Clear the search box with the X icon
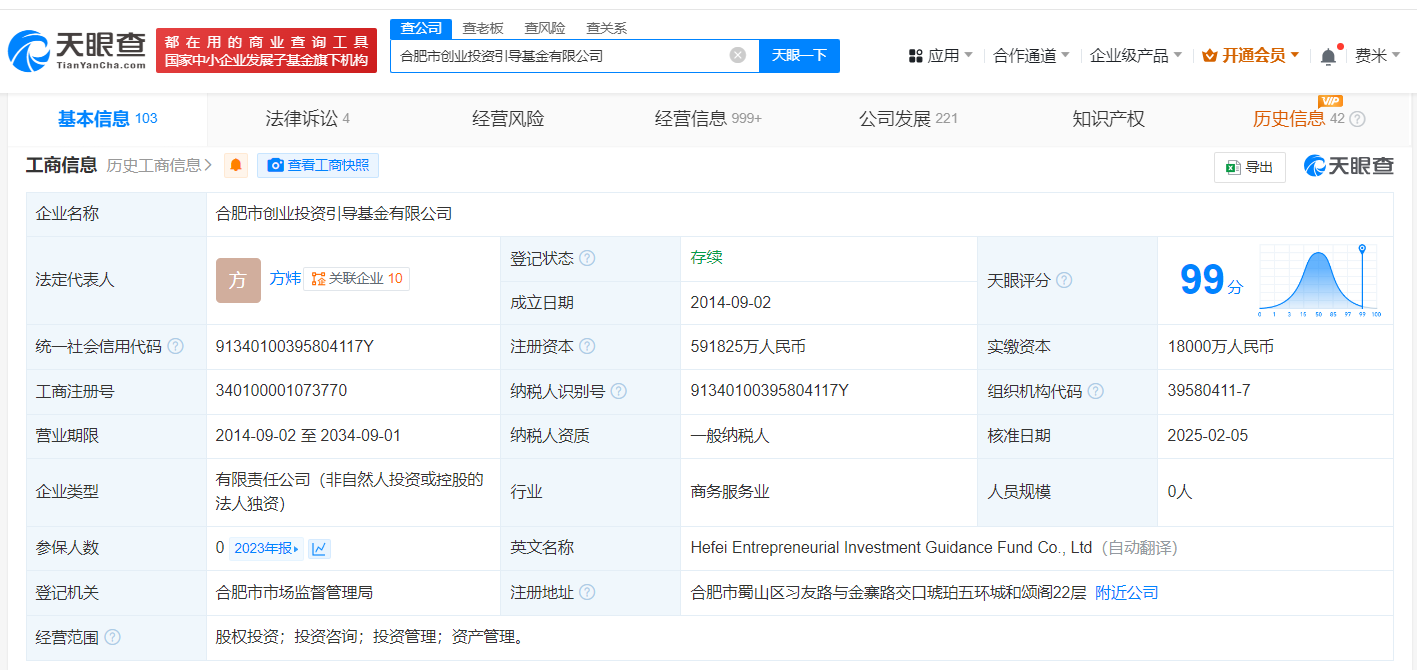The image size is (1417, 670). [738, 56]
